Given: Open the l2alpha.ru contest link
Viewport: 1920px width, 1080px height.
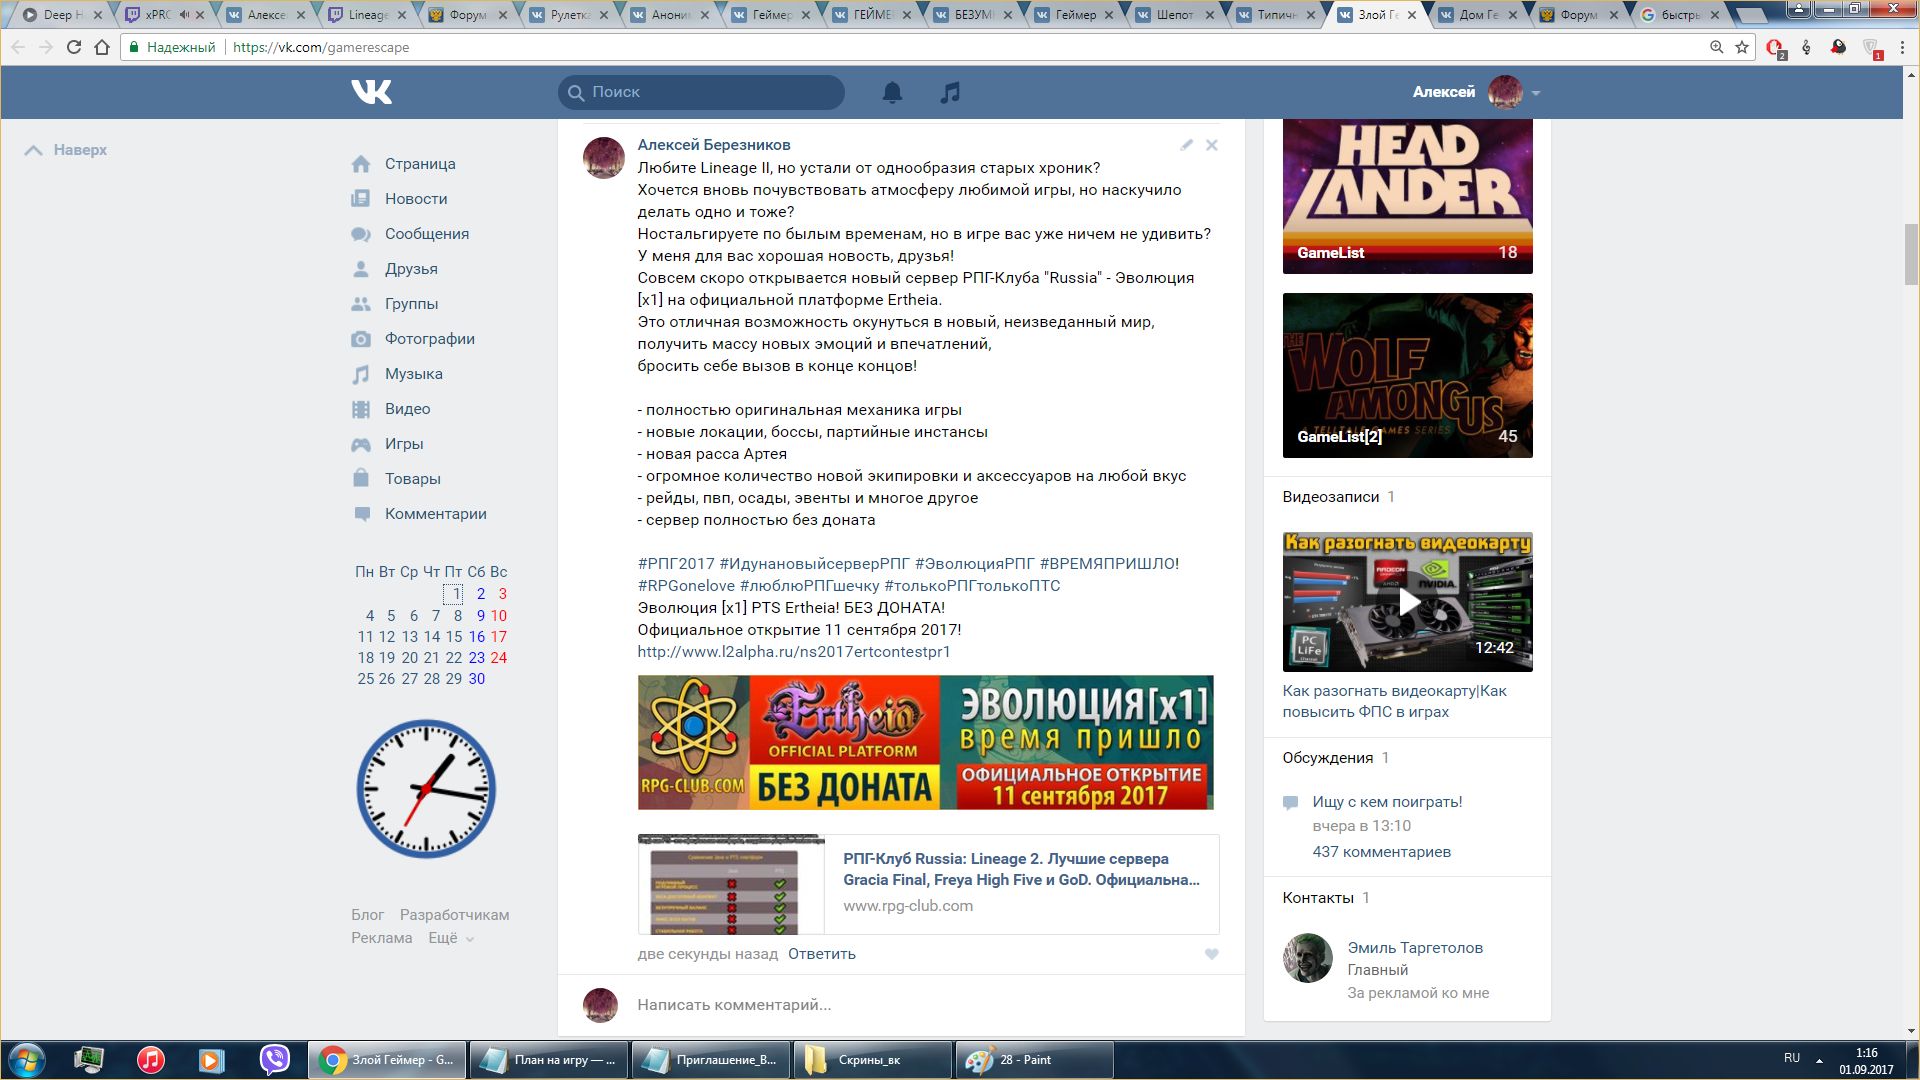Looking at the screenshot, I should (x=794, y=652).
